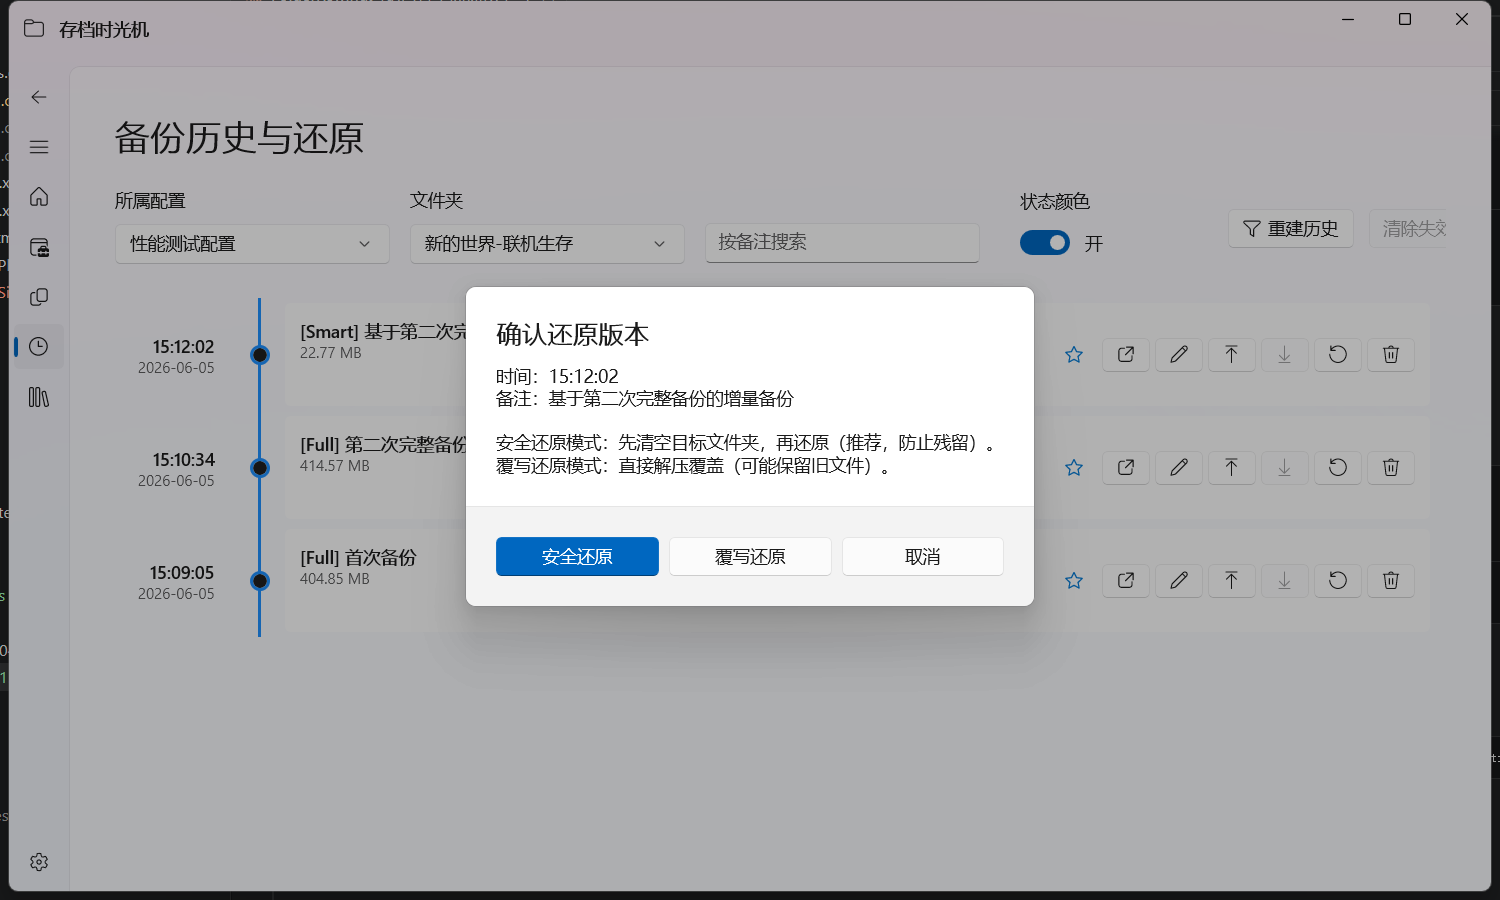Click 取消 to dismiss dialog
This screenshot has height=900, width=1500.
[x=923, y=557]
